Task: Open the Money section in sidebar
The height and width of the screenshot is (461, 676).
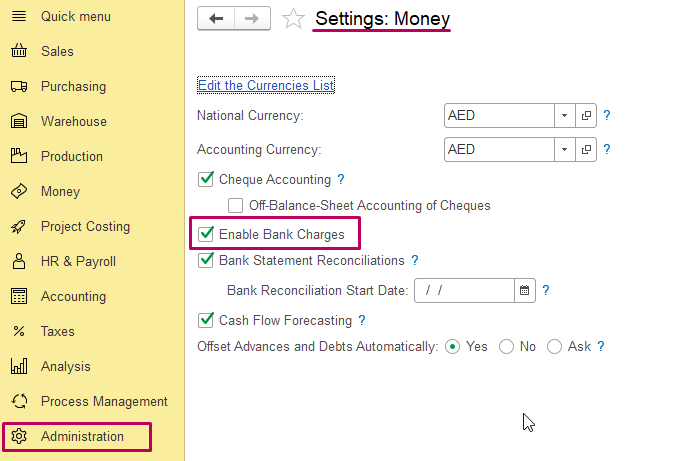Action: 60,192
